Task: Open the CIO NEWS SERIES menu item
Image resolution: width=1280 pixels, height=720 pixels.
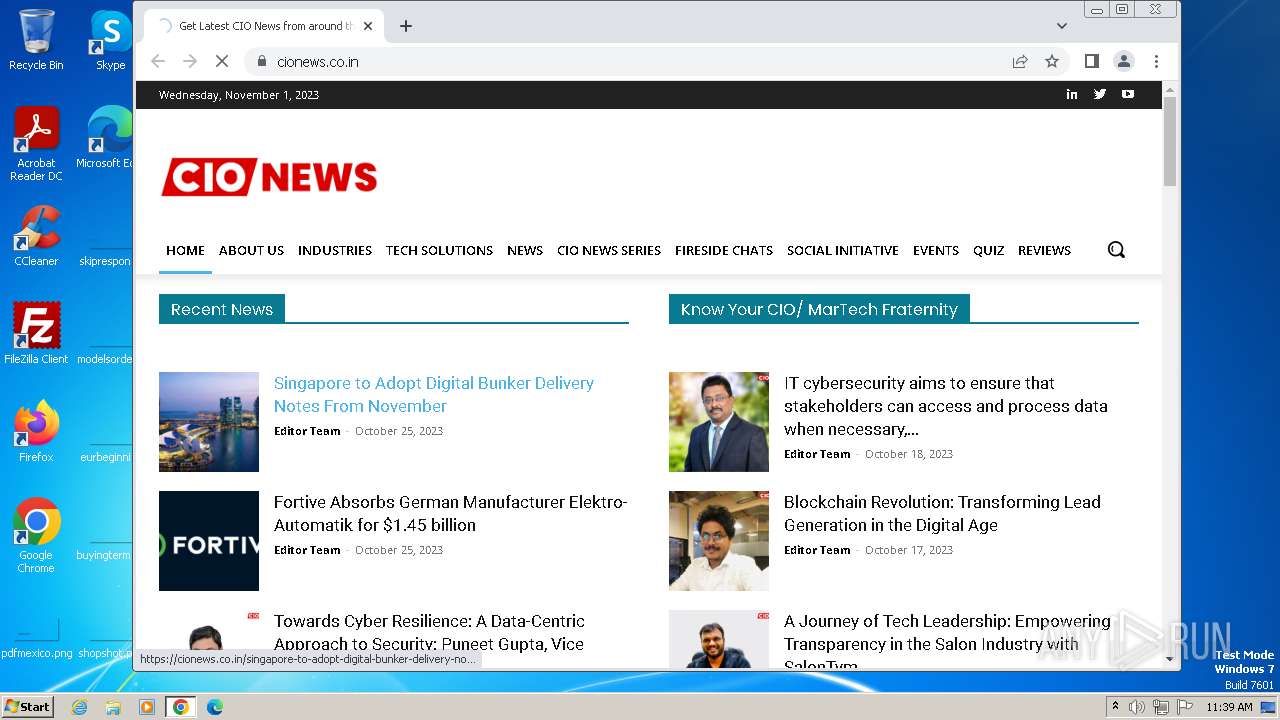Action: coord(609,250)
